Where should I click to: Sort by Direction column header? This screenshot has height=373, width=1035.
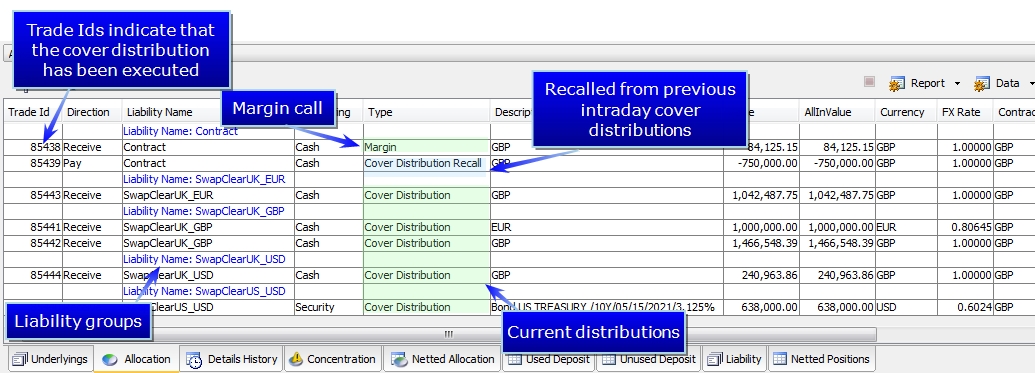tap(92, 112)
